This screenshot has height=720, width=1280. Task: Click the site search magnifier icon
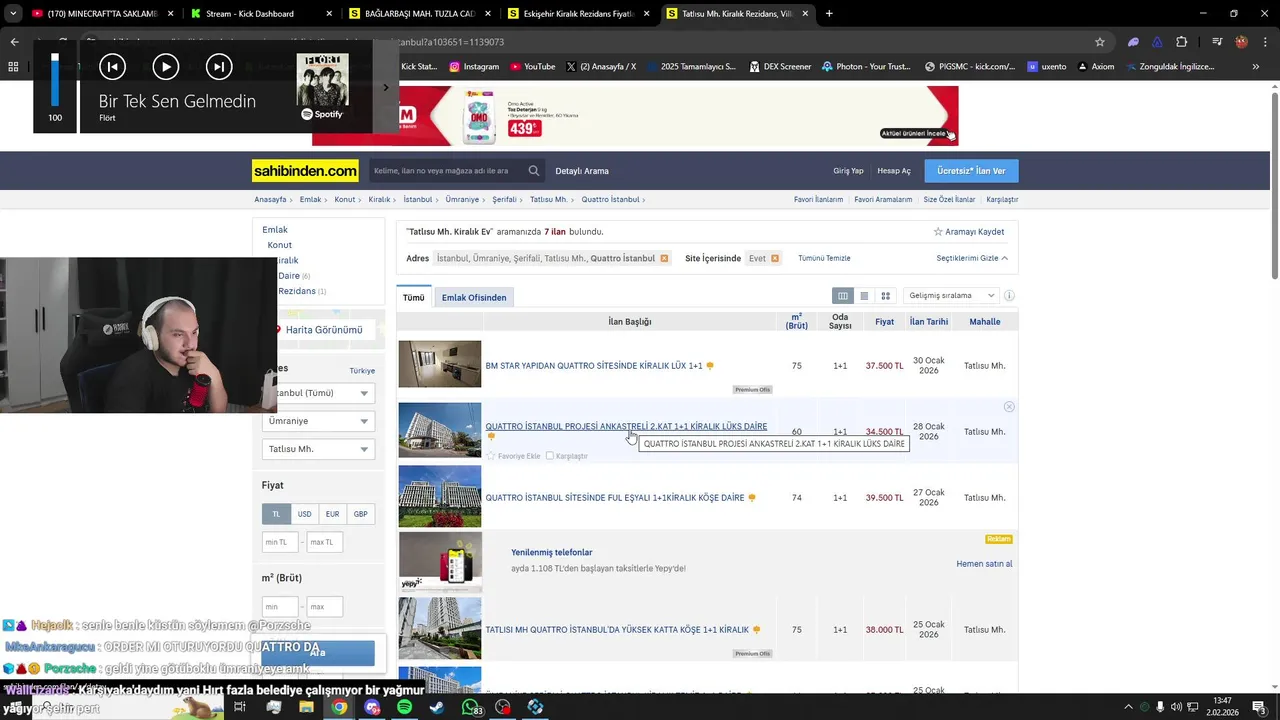534,171
